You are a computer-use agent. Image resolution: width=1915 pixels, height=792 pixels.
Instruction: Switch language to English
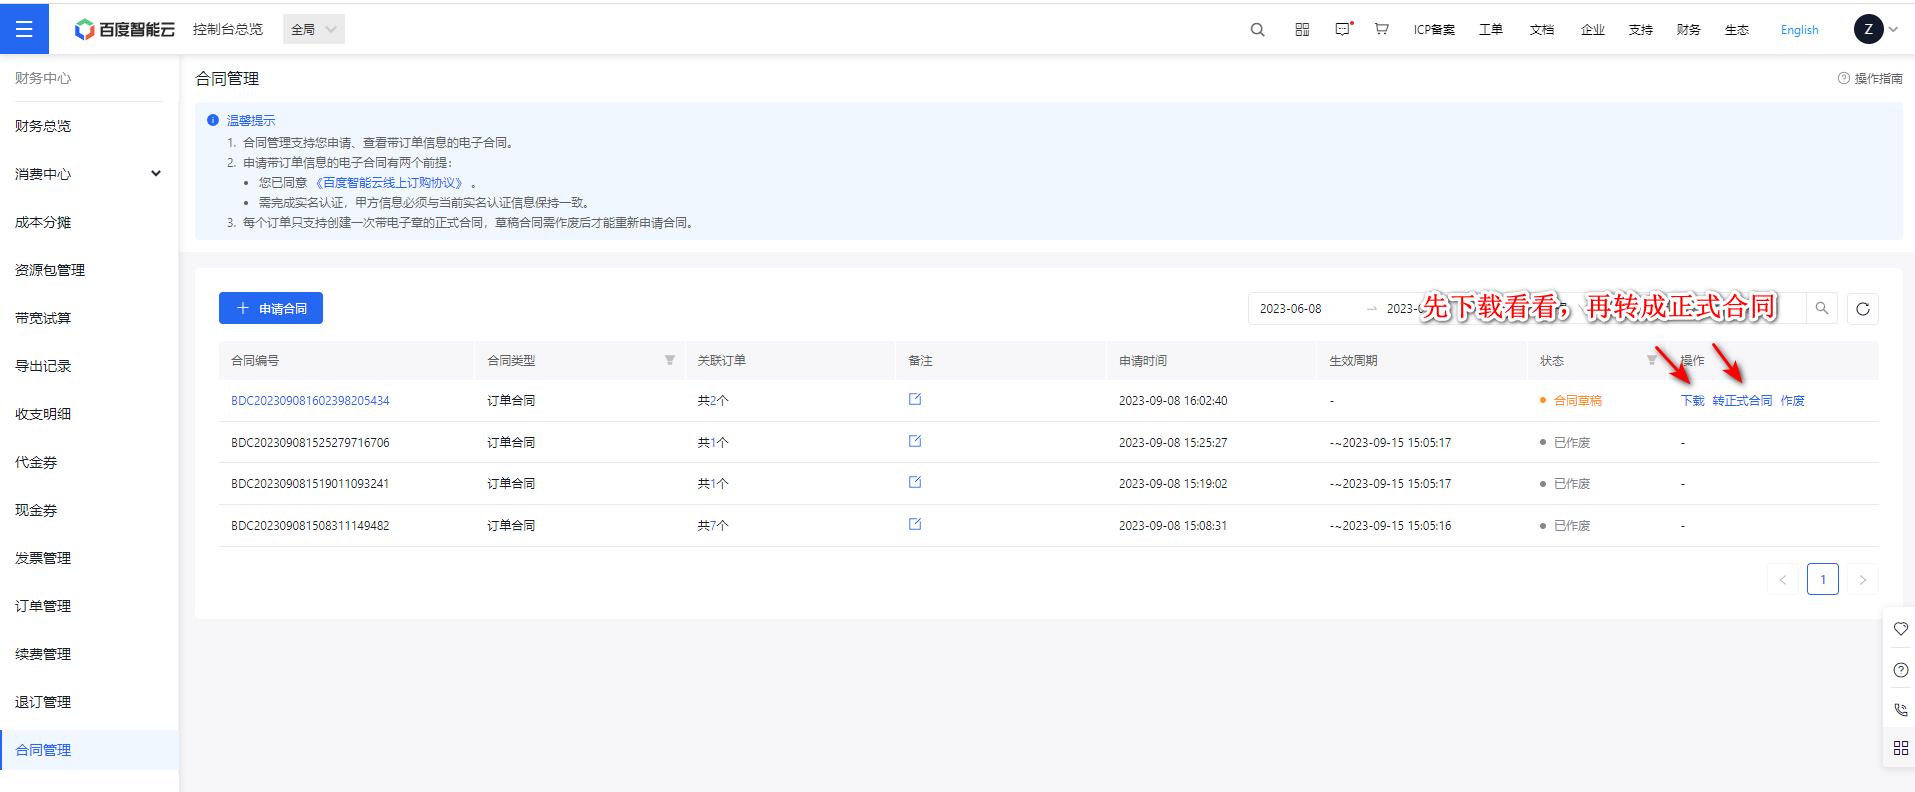(x=1799, y=30)
